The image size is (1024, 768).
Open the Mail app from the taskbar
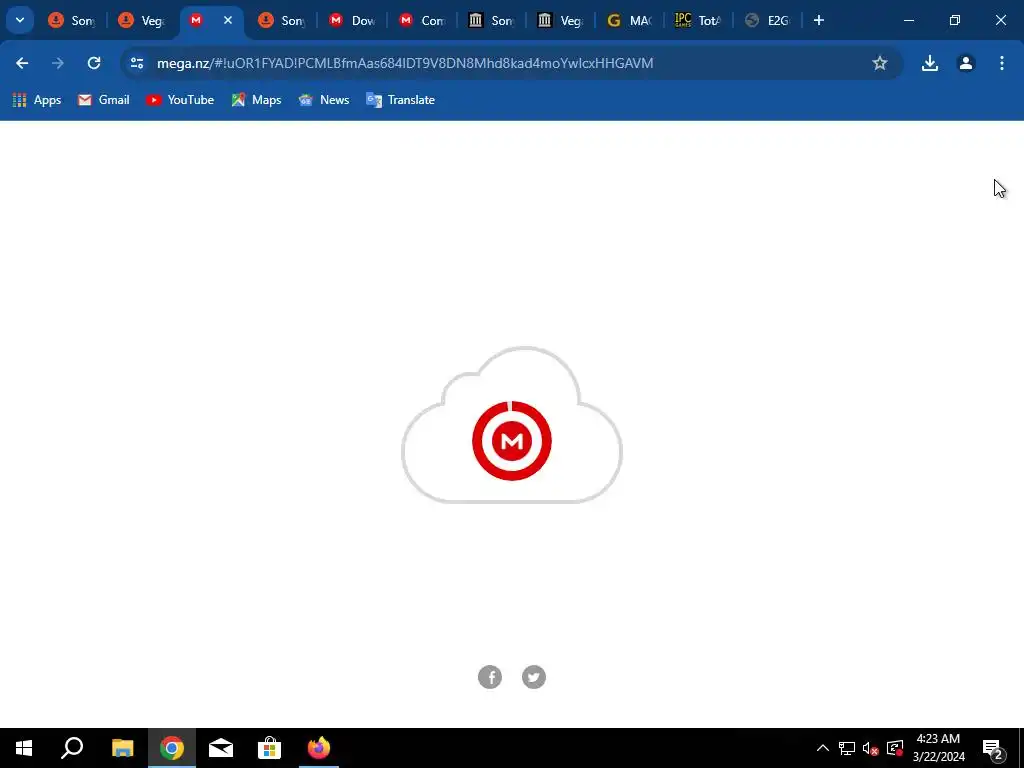coord(221,748)
